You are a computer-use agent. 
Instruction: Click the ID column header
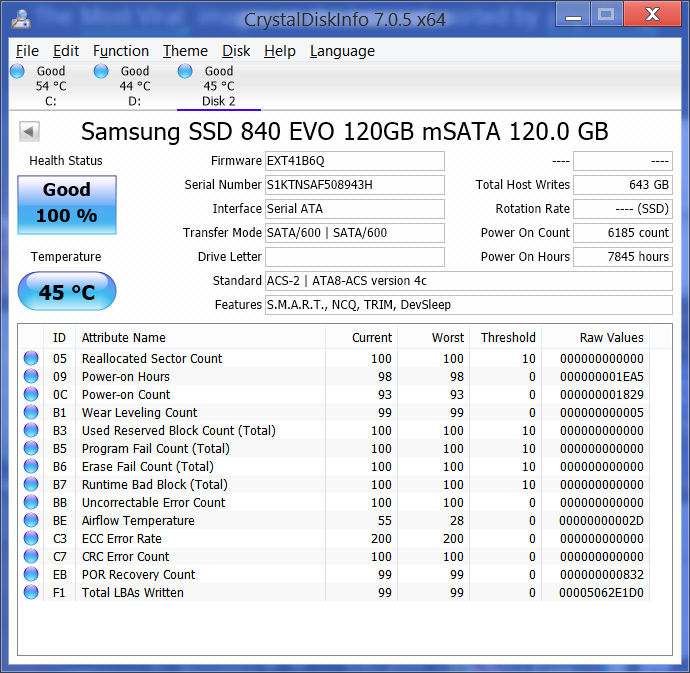click(59, 338)
